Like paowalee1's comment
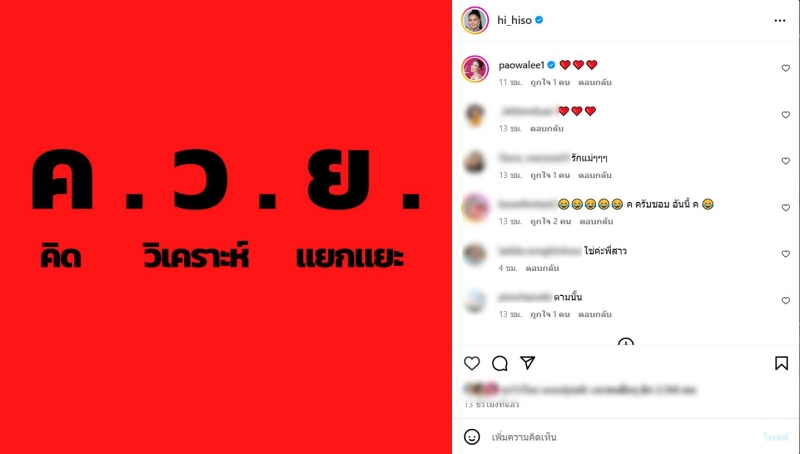 click(x=786, y=68)
